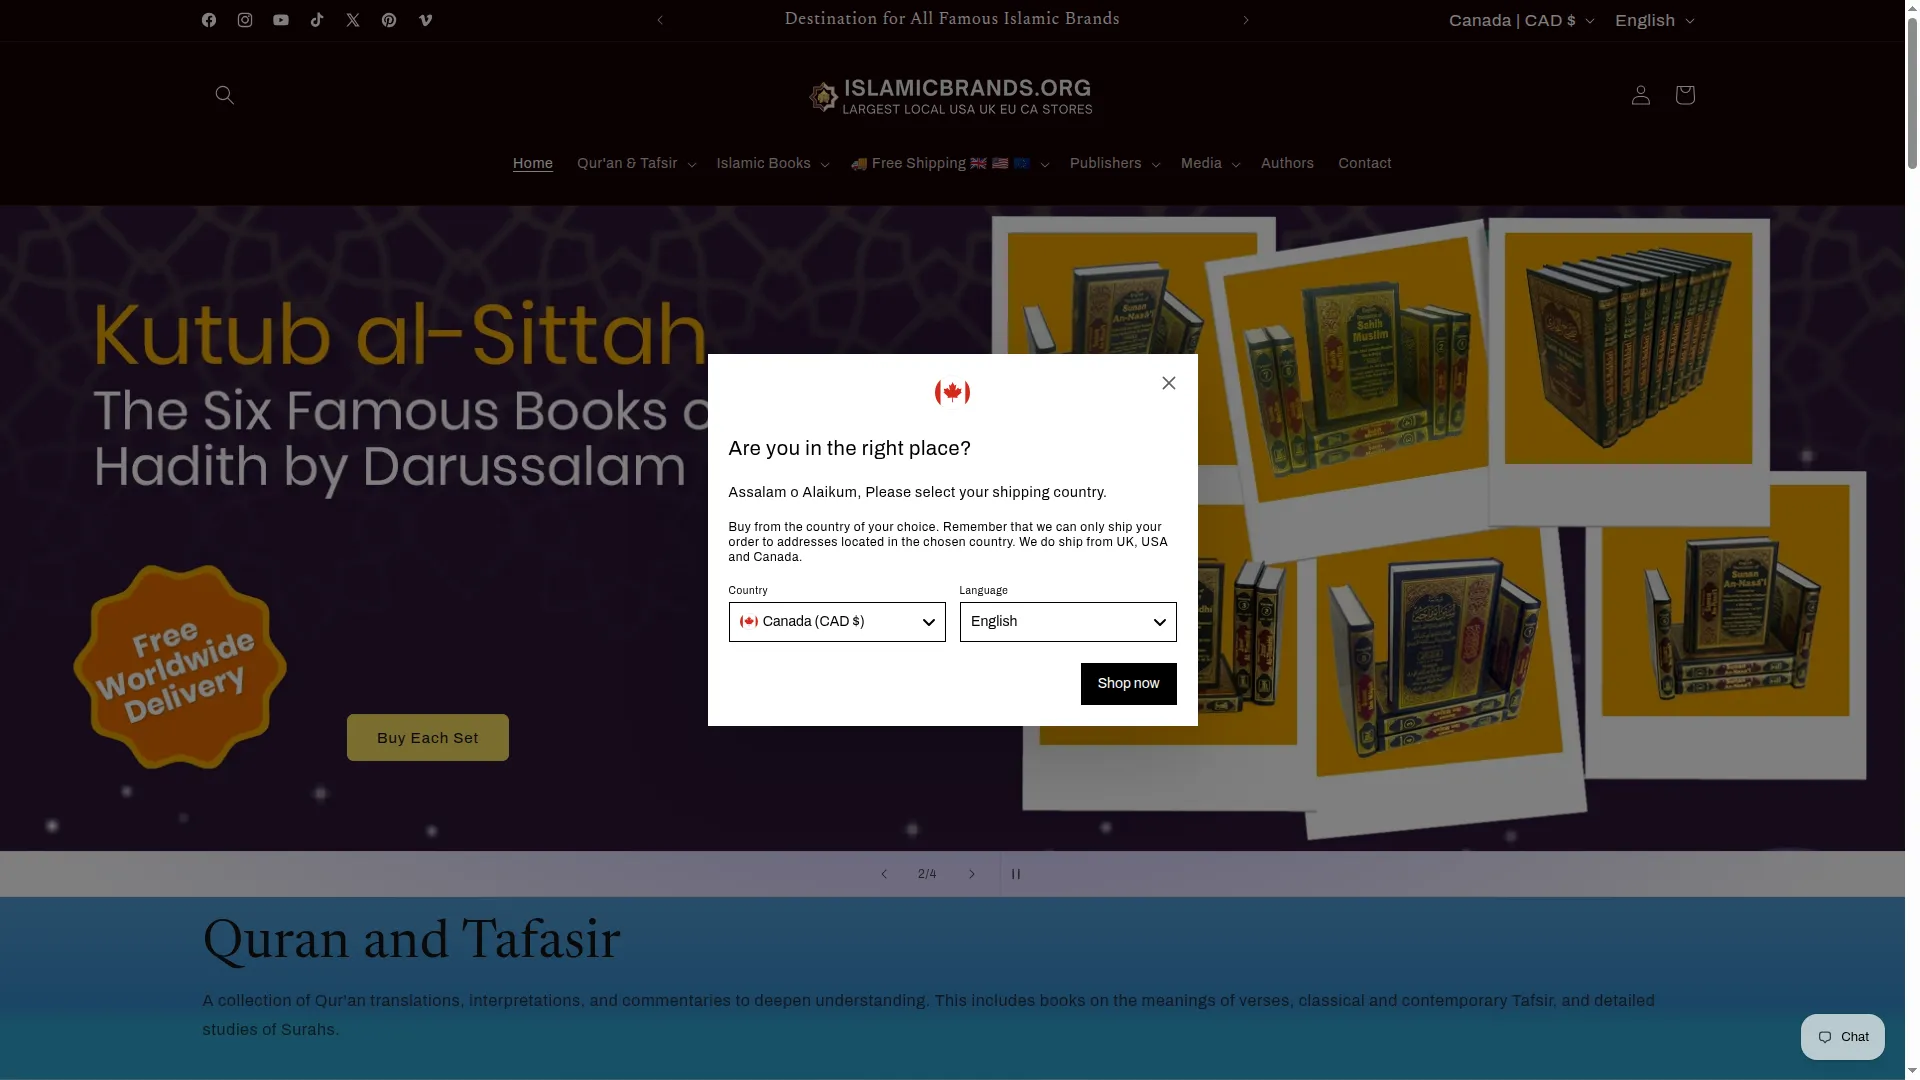Open the Contact menu item
Screen dimensions: 1920x1080
[1365, 164]
